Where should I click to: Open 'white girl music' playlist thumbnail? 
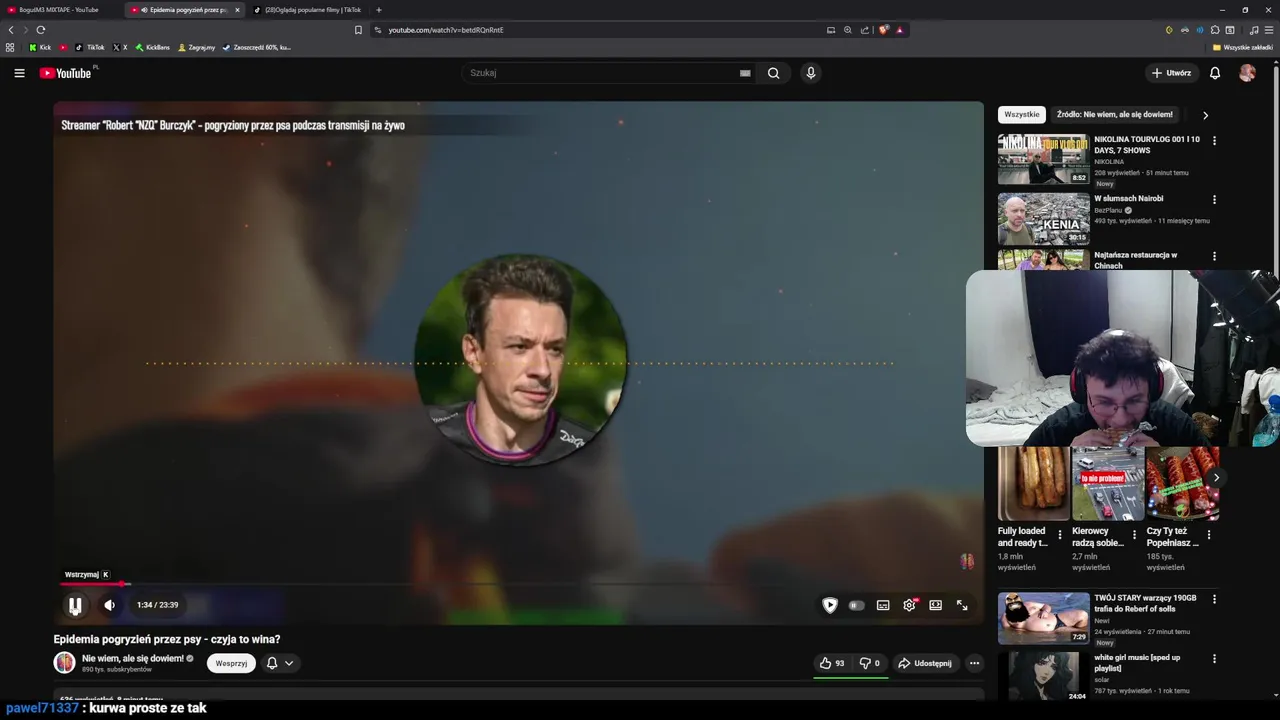click(1043, 676)
